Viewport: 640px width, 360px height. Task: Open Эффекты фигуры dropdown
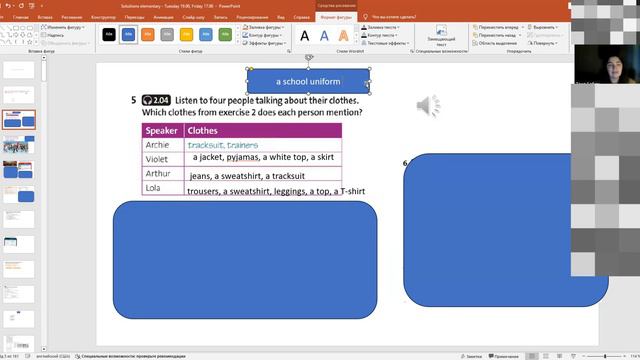(264, 43)
